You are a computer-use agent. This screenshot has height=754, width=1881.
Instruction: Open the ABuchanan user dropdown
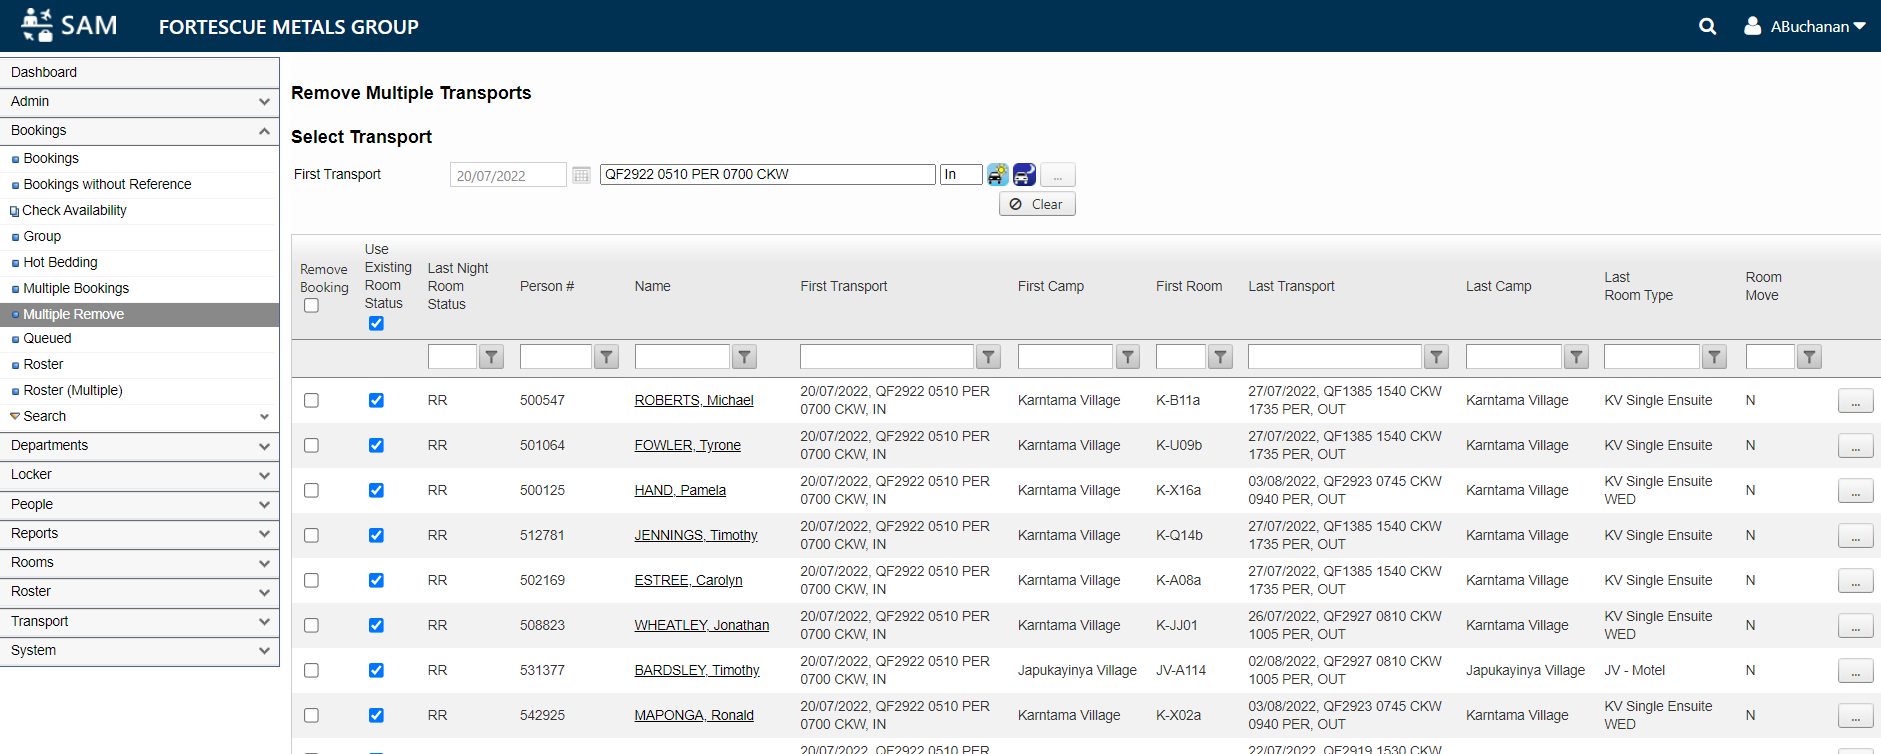[x=1817, y=27]
